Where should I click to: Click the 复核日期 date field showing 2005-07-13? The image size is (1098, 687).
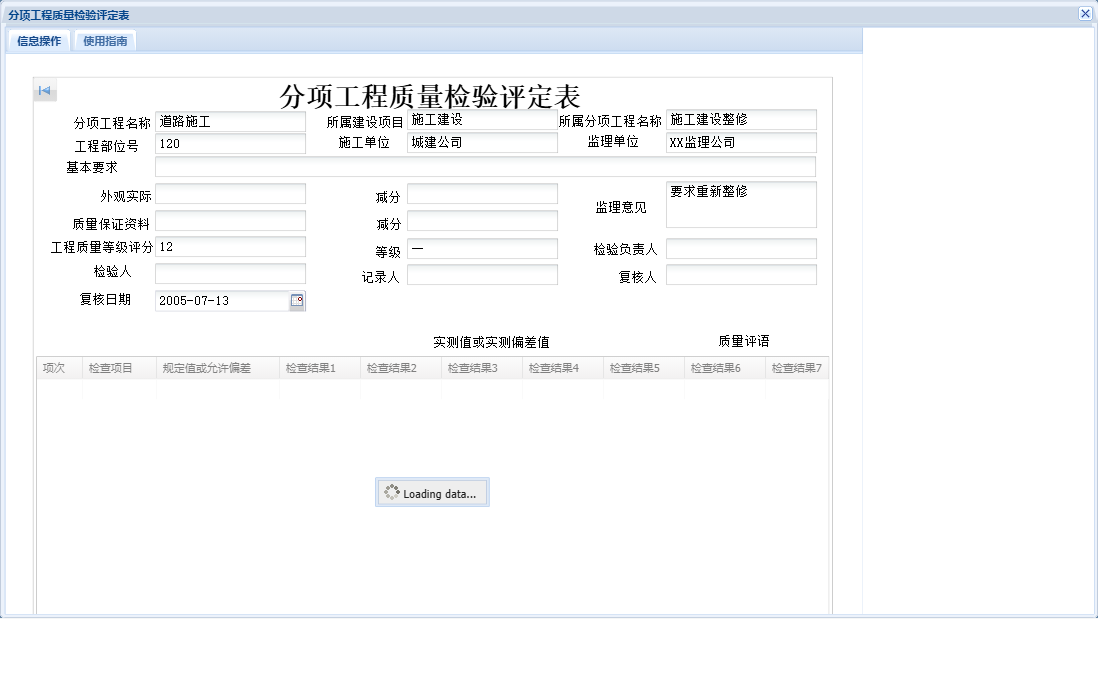pos(220,300)
